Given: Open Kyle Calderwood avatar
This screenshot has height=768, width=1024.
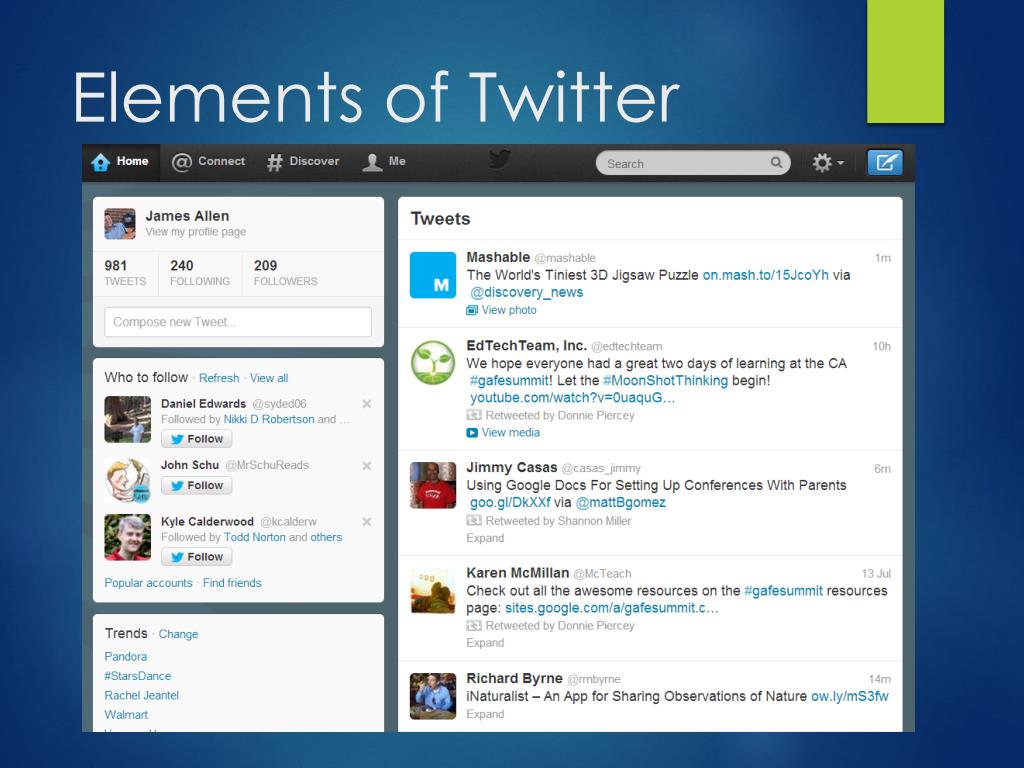Looking at the screenshot, I should pyautogui.click(x=127, y=537).
